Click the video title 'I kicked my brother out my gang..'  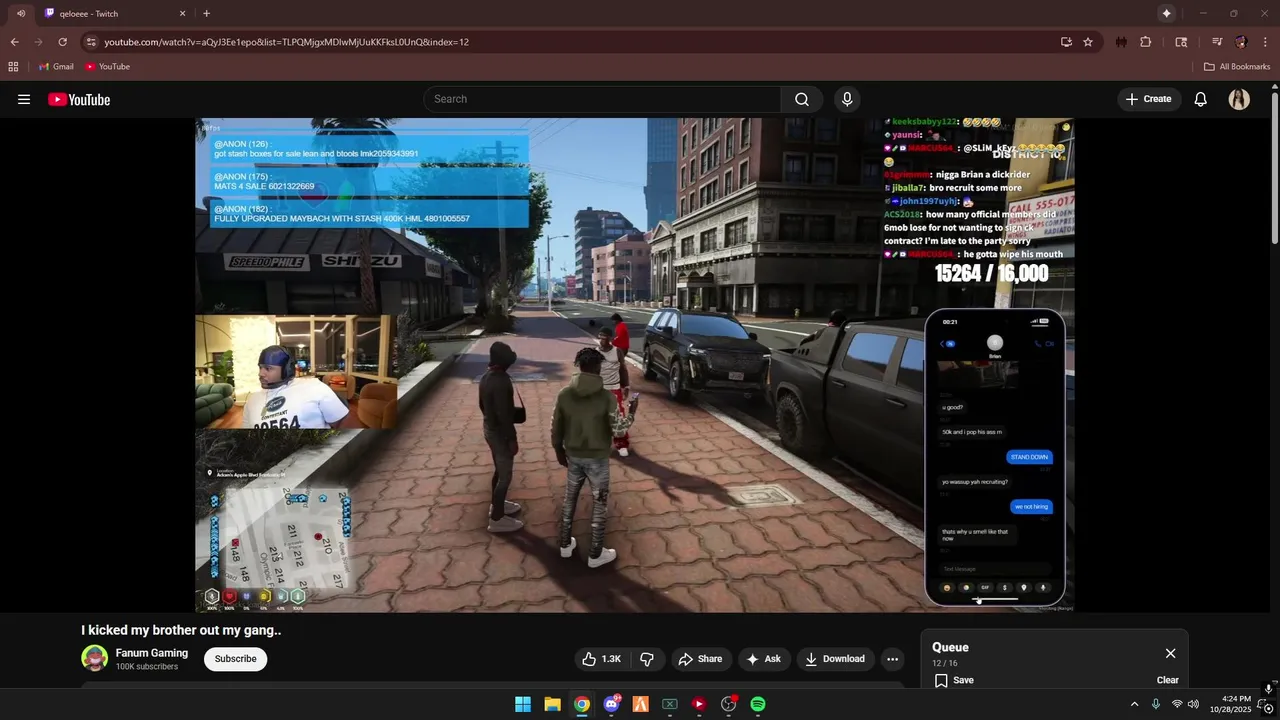pyautogui.click(x=181, y=630)
